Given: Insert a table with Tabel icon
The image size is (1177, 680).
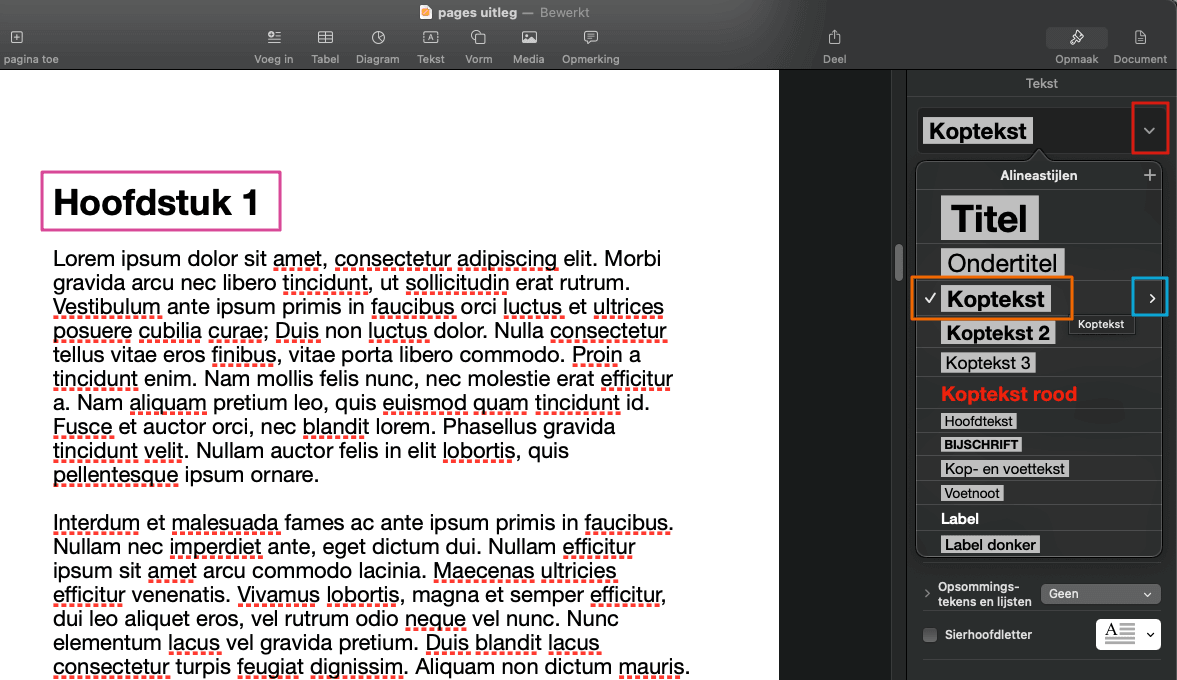Looking at the screenshot, I should pyautogui.click(x=325, y=37).
